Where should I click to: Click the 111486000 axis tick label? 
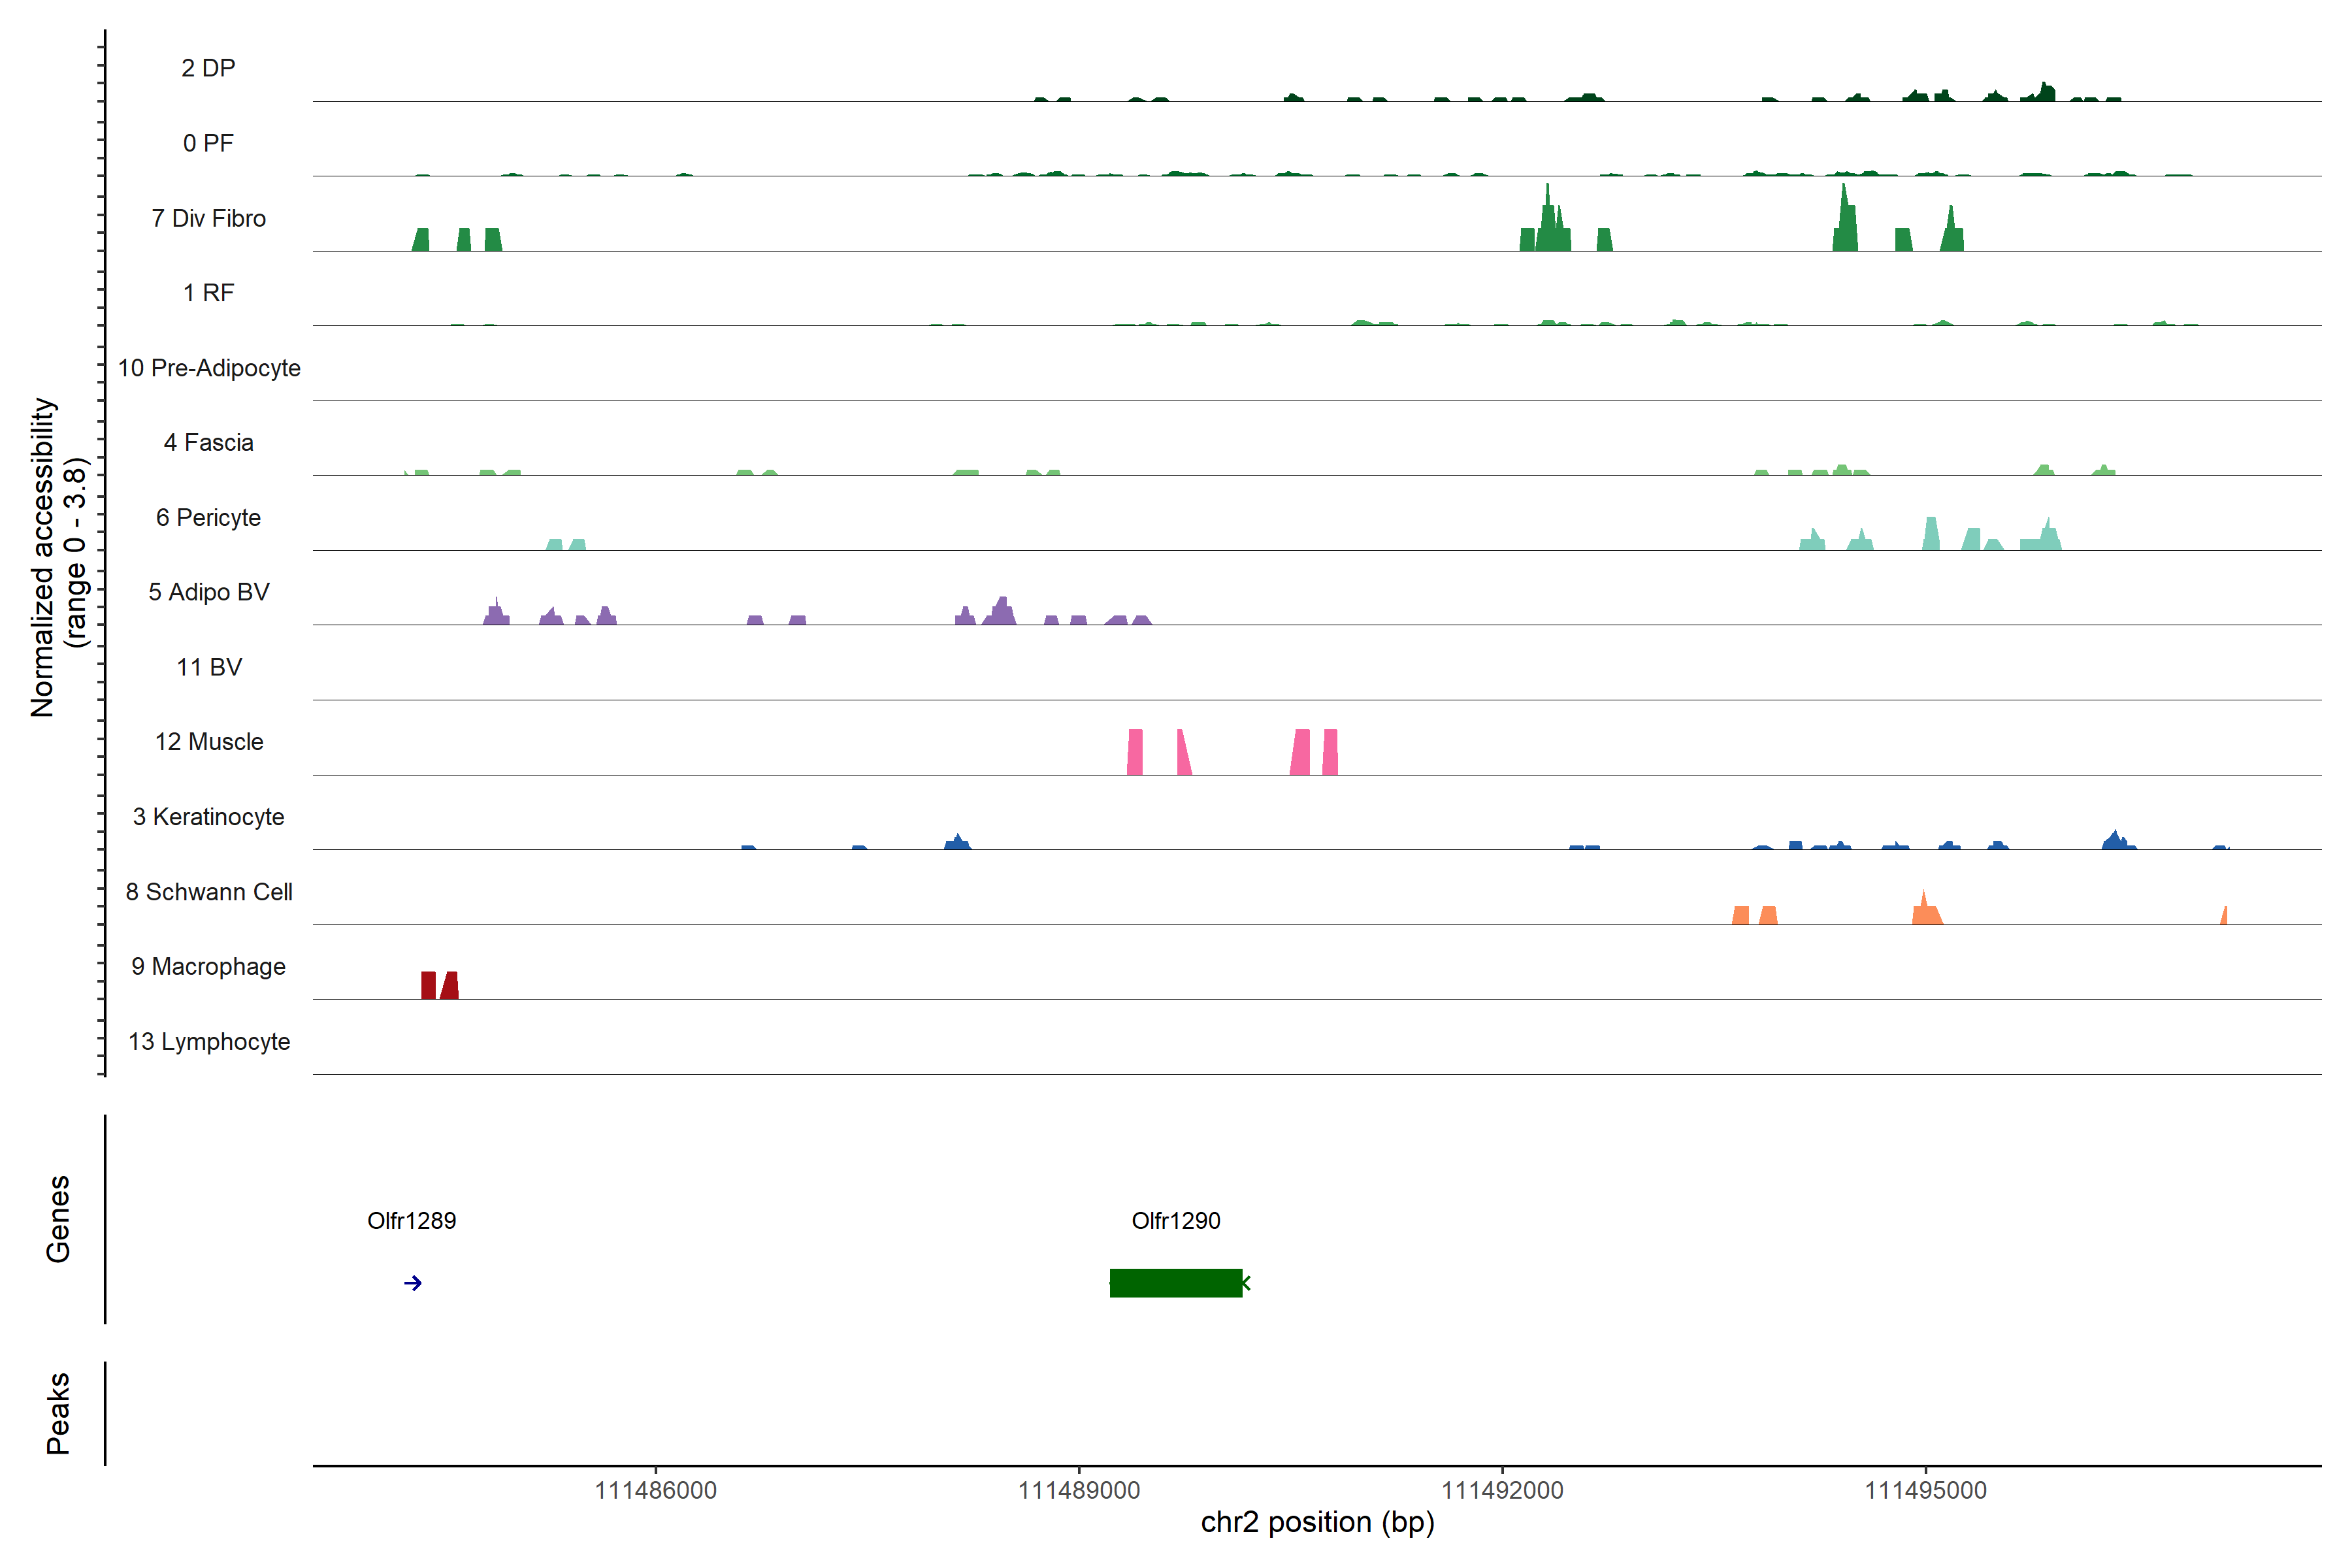(655, 1491)
